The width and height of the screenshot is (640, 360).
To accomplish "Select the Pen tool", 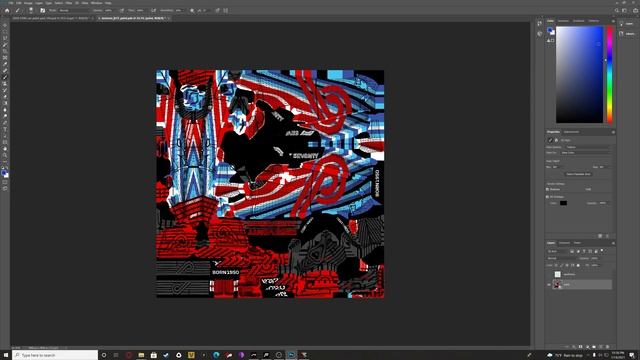I will pos(5,122).
